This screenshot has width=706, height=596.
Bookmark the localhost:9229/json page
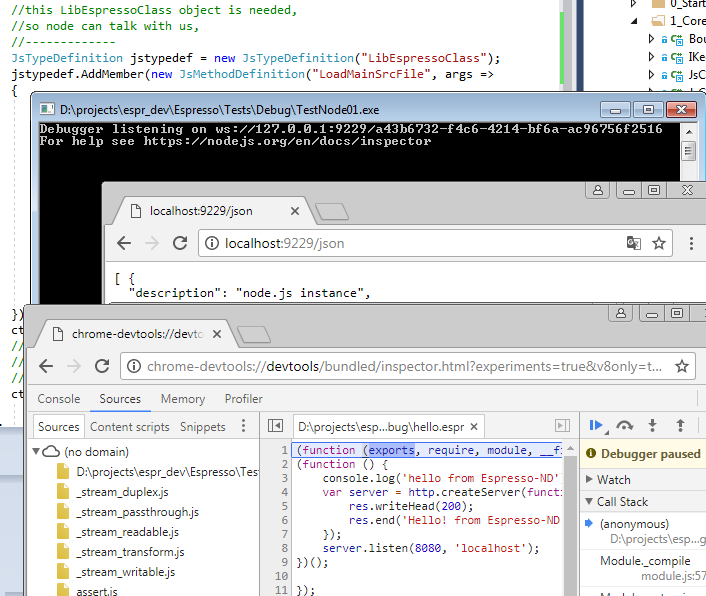659,243
